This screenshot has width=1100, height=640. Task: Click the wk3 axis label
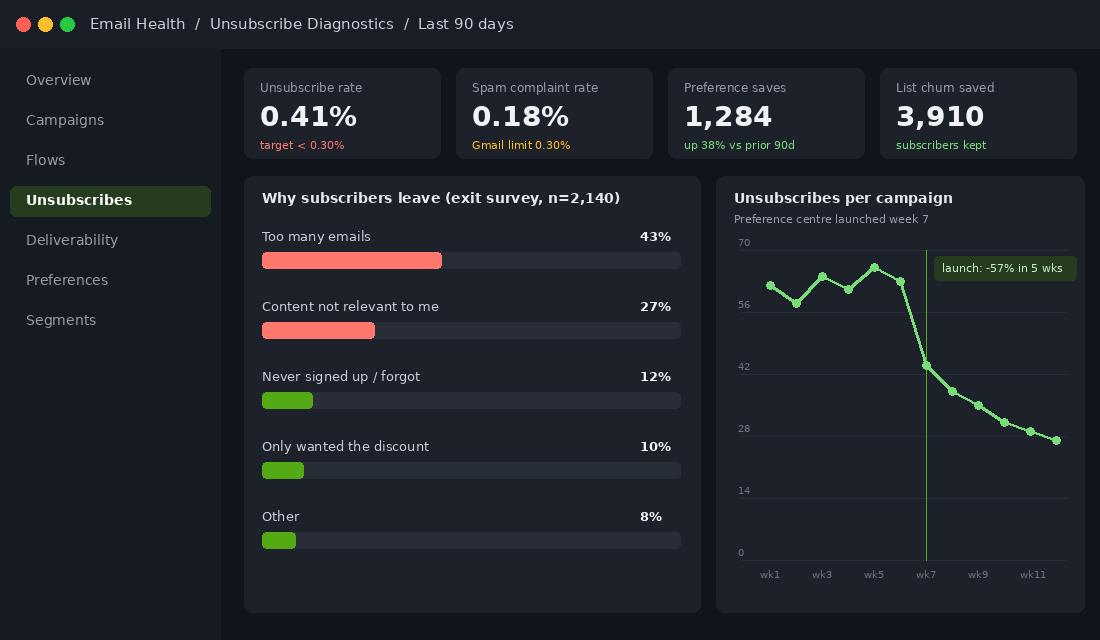[x=822, y=575]
